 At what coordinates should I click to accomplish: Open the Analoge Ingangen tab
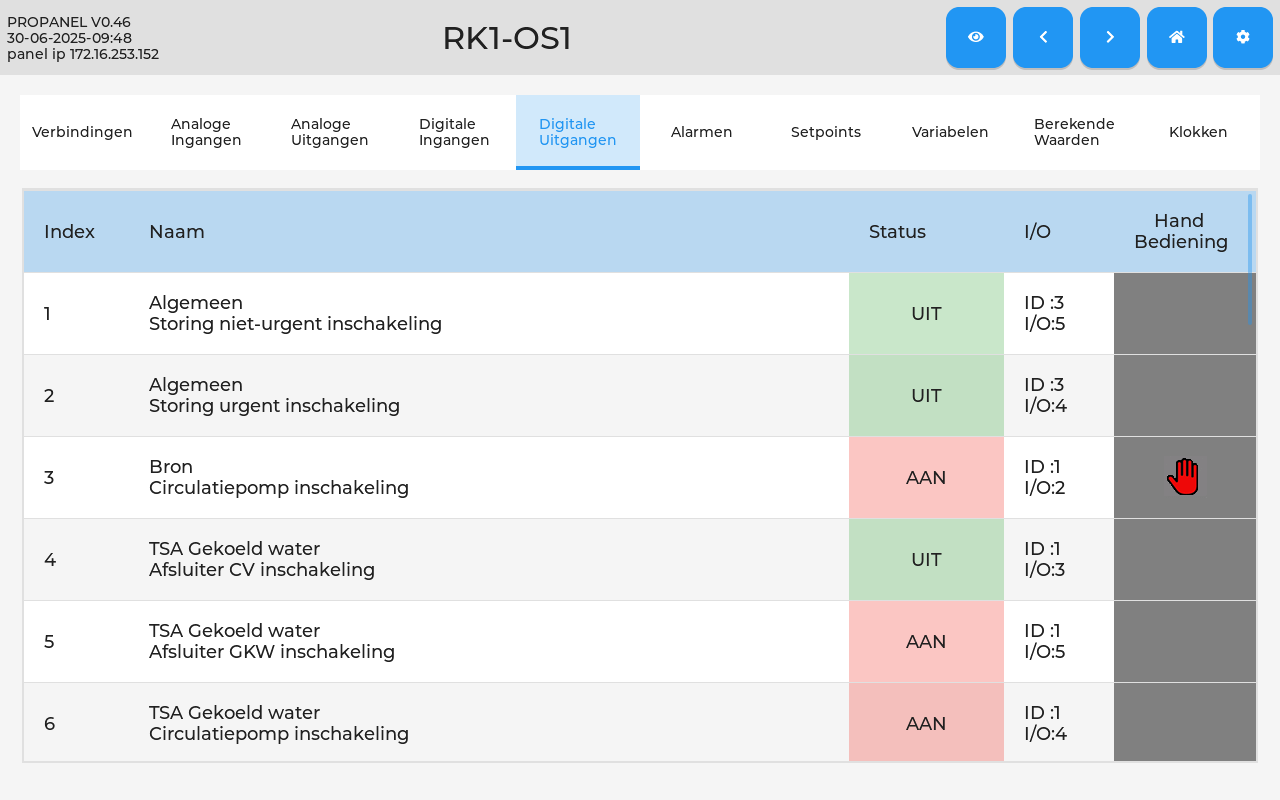tap(206, 132)
